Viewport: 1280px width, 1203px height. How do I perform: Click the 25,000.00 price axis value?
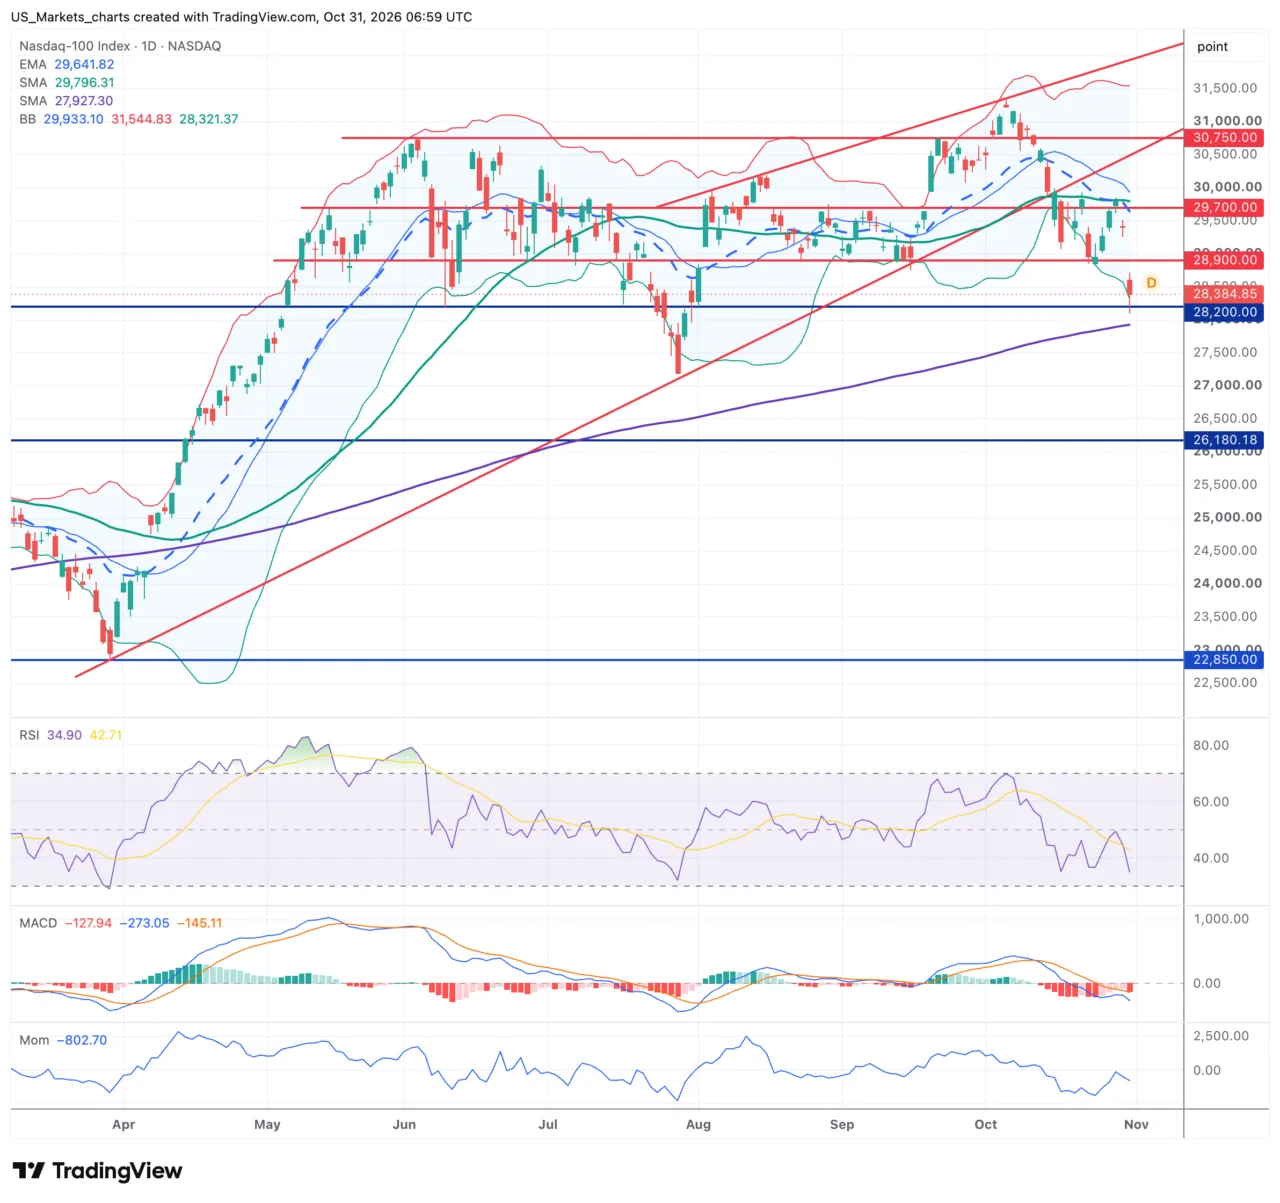pos(1227,517)
